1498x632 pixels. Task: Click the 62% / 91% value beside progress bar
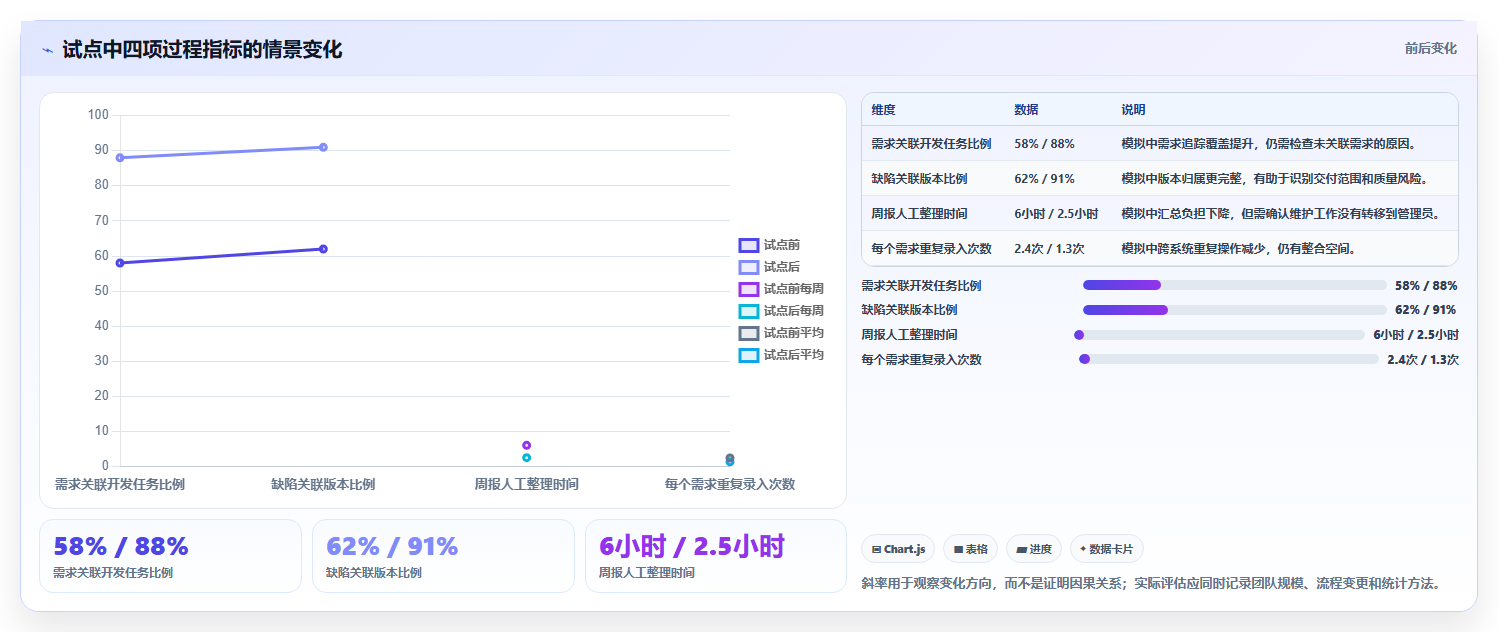(x=1425, y=310)
